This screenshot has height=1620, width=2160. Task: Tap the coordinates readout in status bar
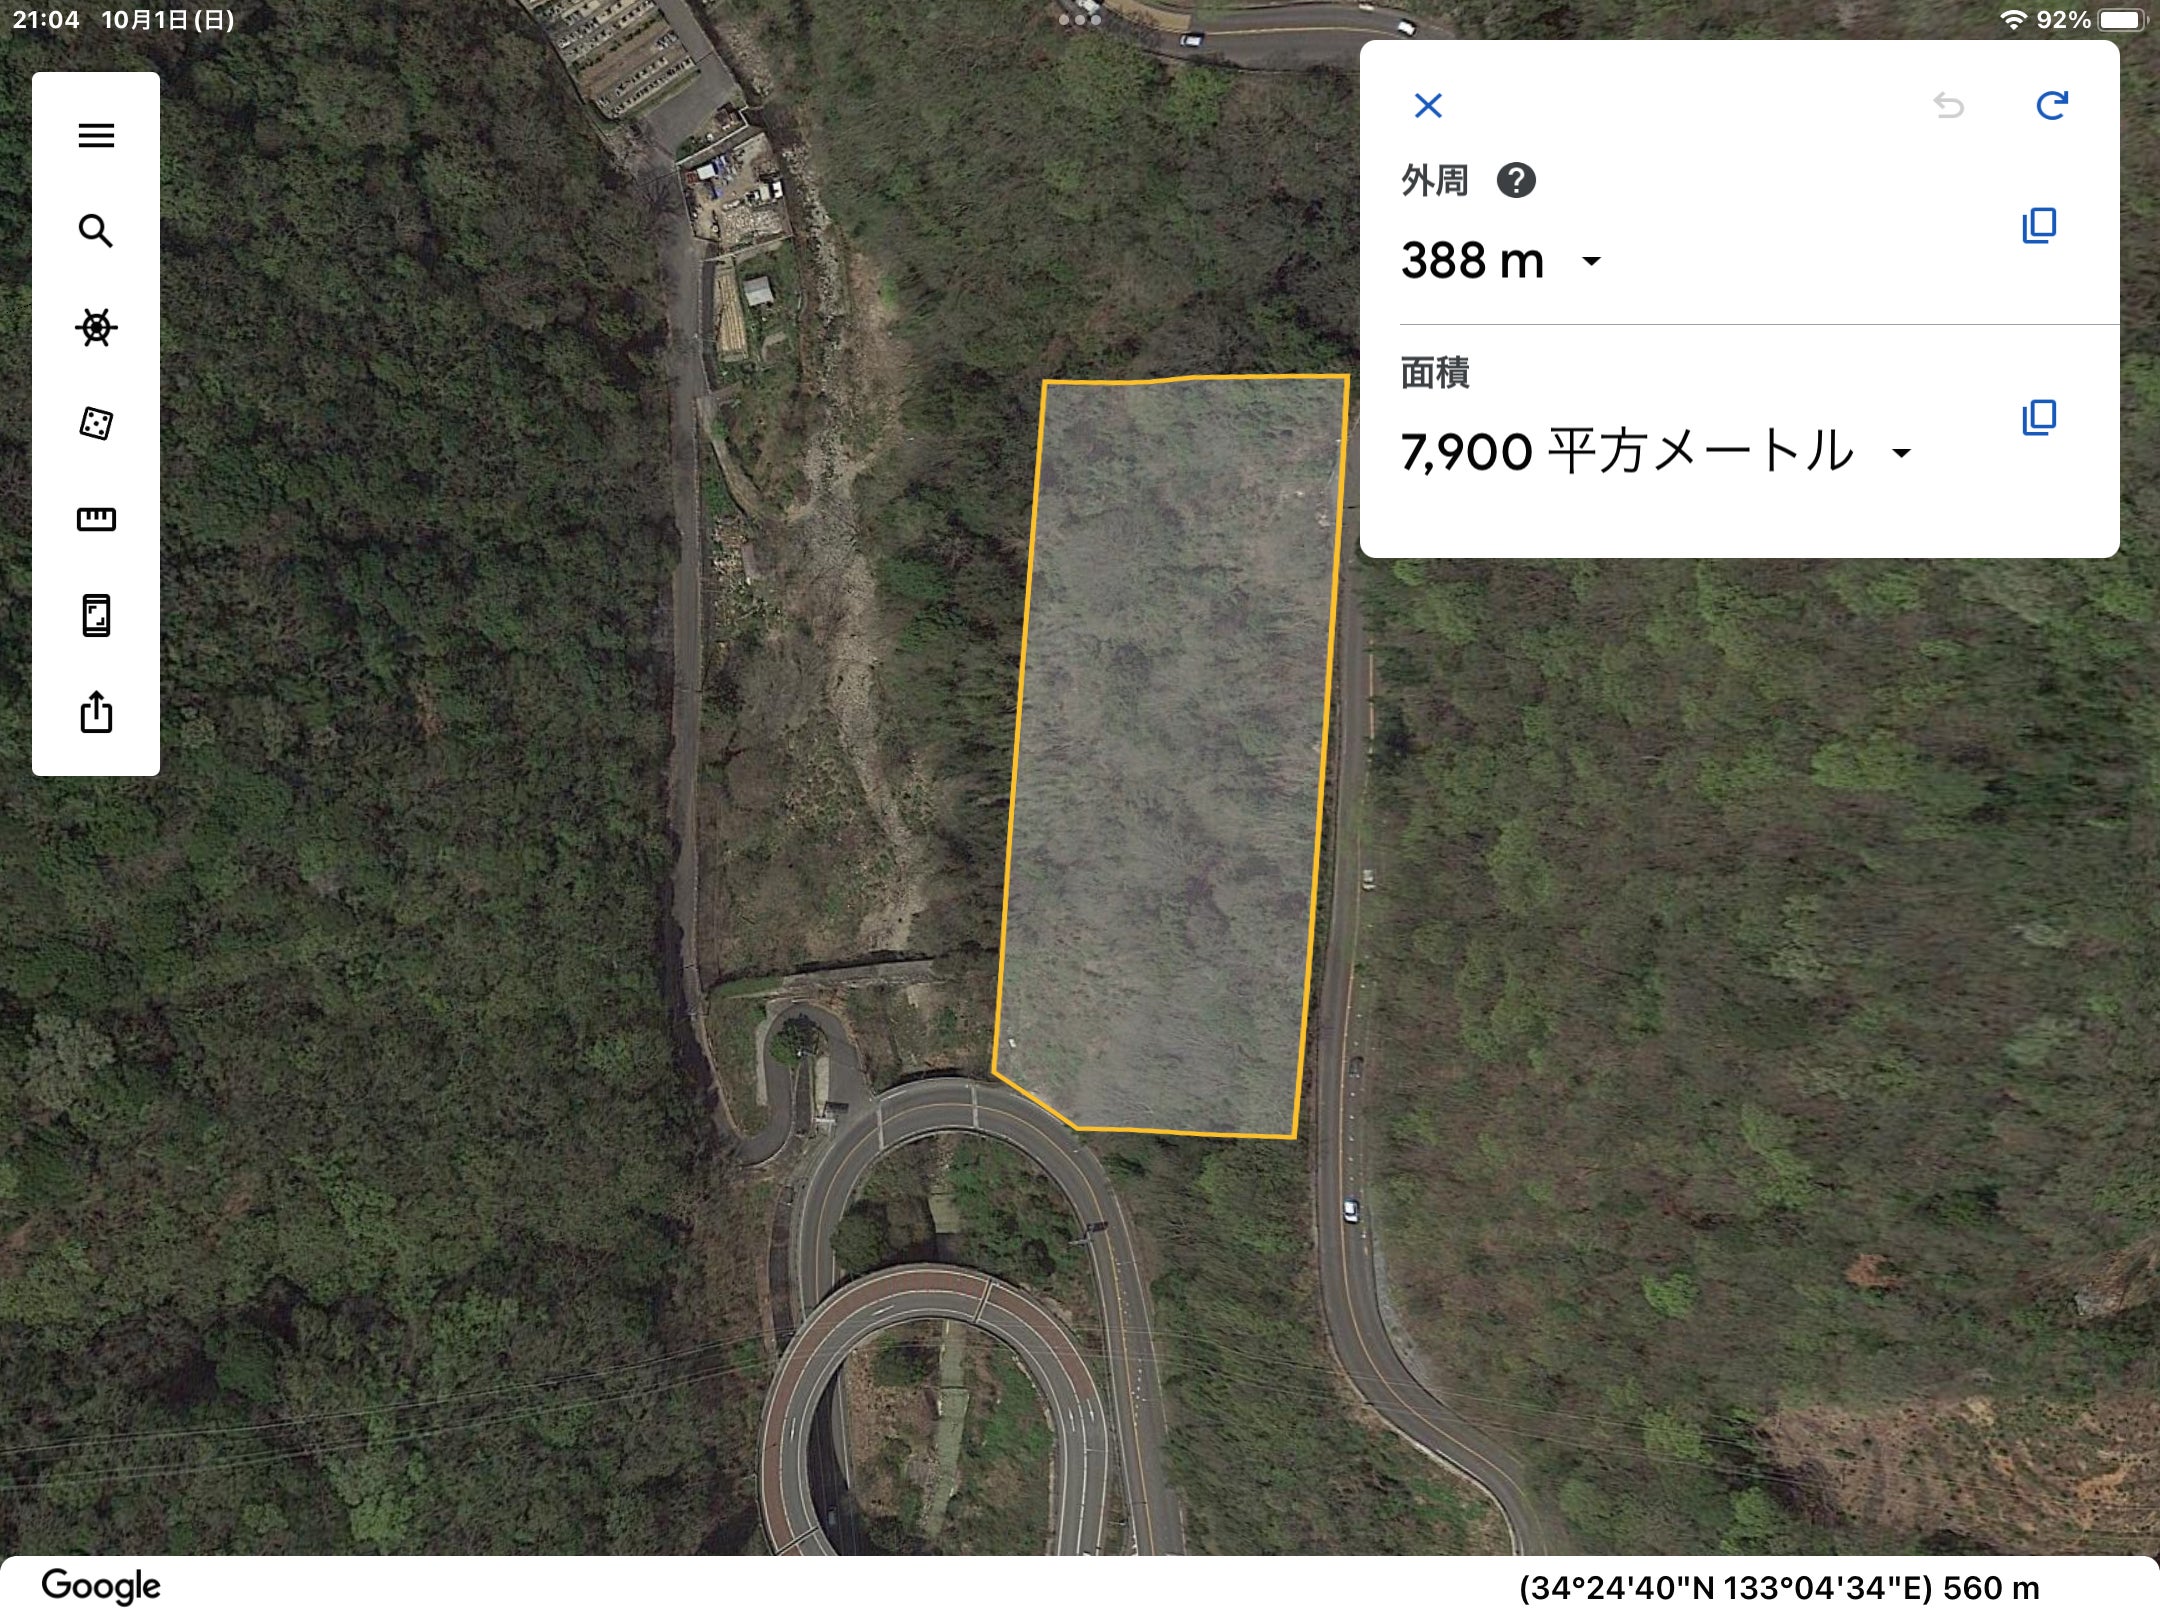pos(1779,1588)
